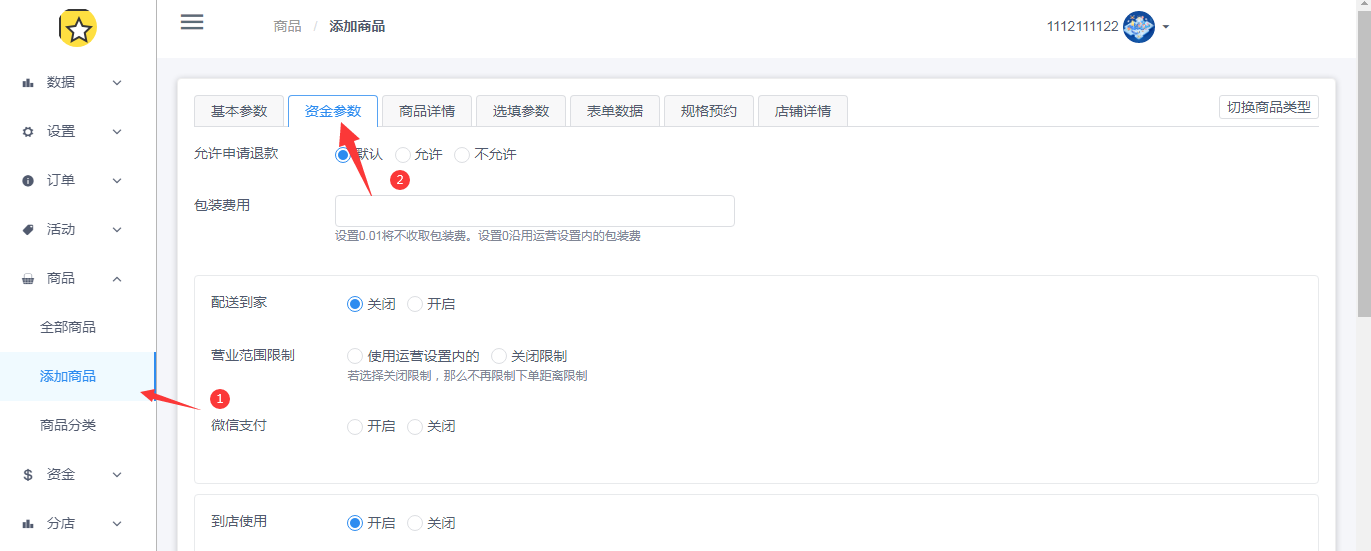Click the bar chart icon beside 分店

28,524
